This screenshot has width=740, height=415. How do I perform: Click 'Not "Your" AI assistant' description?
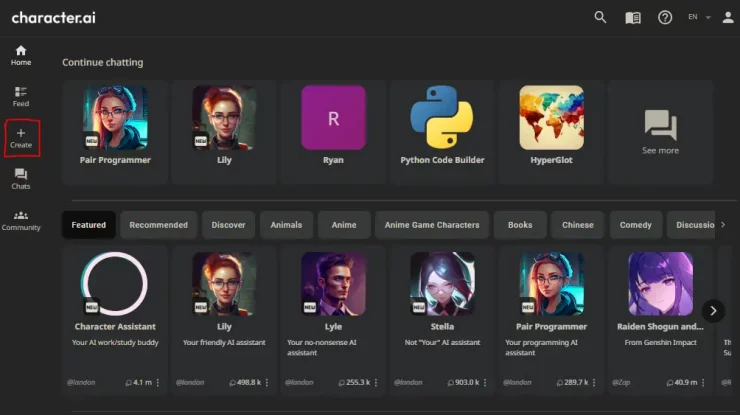click(442, 342)
